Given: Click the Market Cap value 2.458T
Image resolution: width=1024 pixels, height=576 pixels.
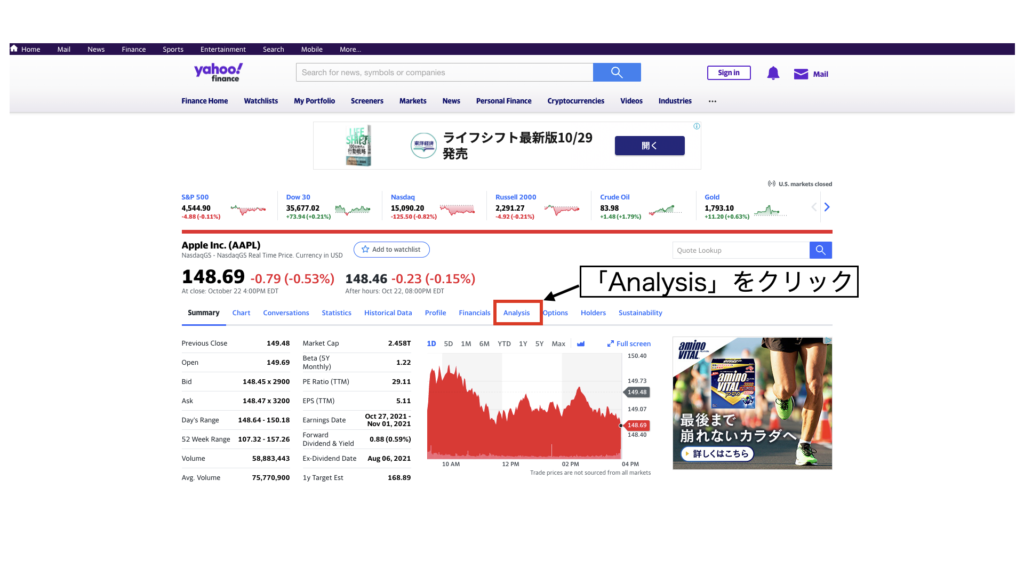Looking at the screenshot, I should (399, 343).
